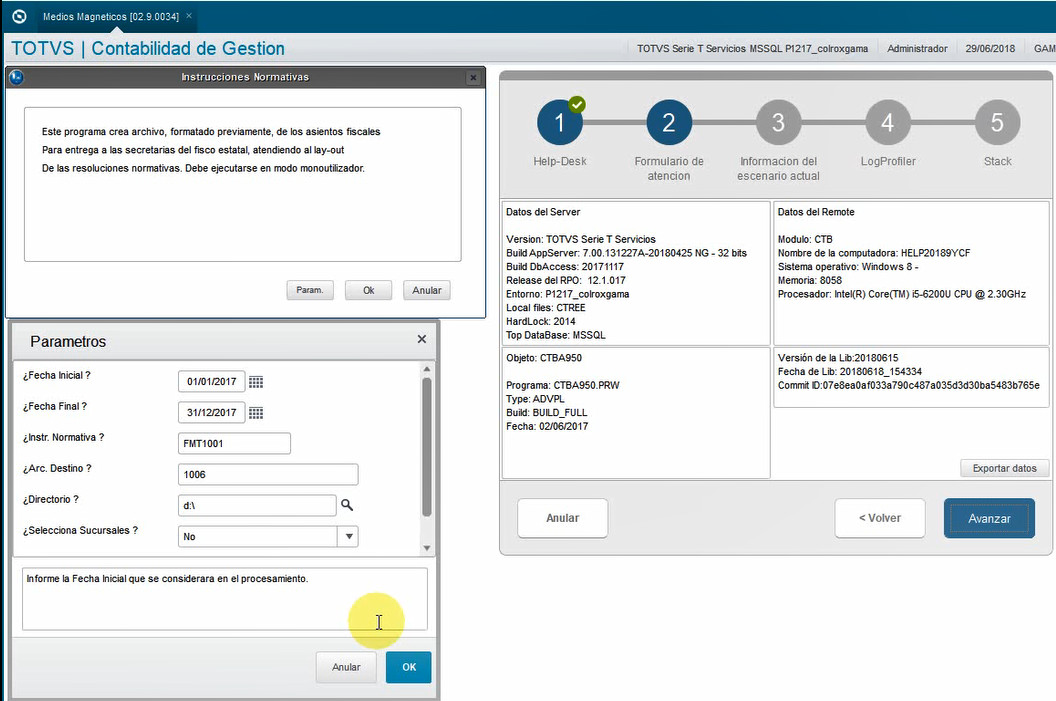Viewport: 1056px width, 701px height.
Task: Click the Nombre de la computadora line
Action: pos(873,253)
